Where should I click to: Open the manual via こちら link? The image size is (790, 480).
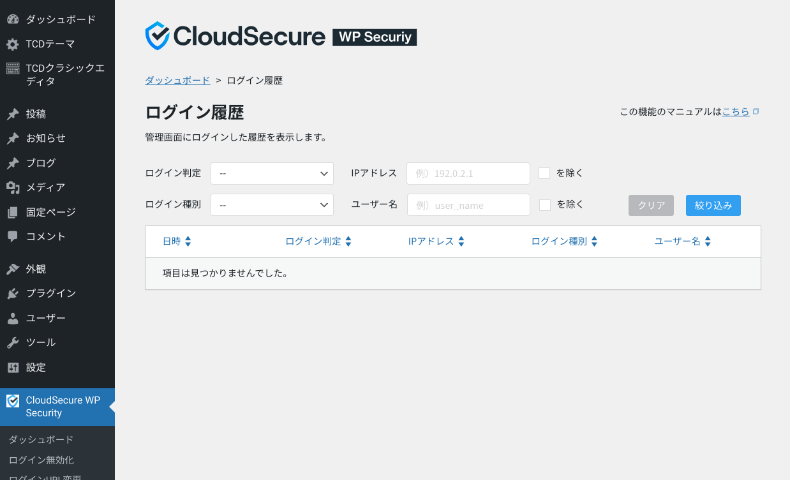point(736,112)
